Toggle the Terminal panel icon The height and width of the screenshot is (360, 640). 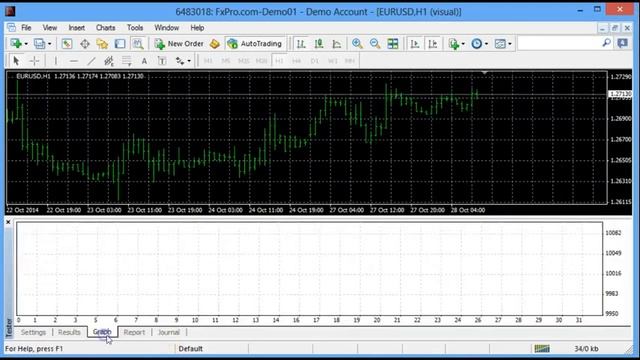pyautogui.click(x=120, y=44)
